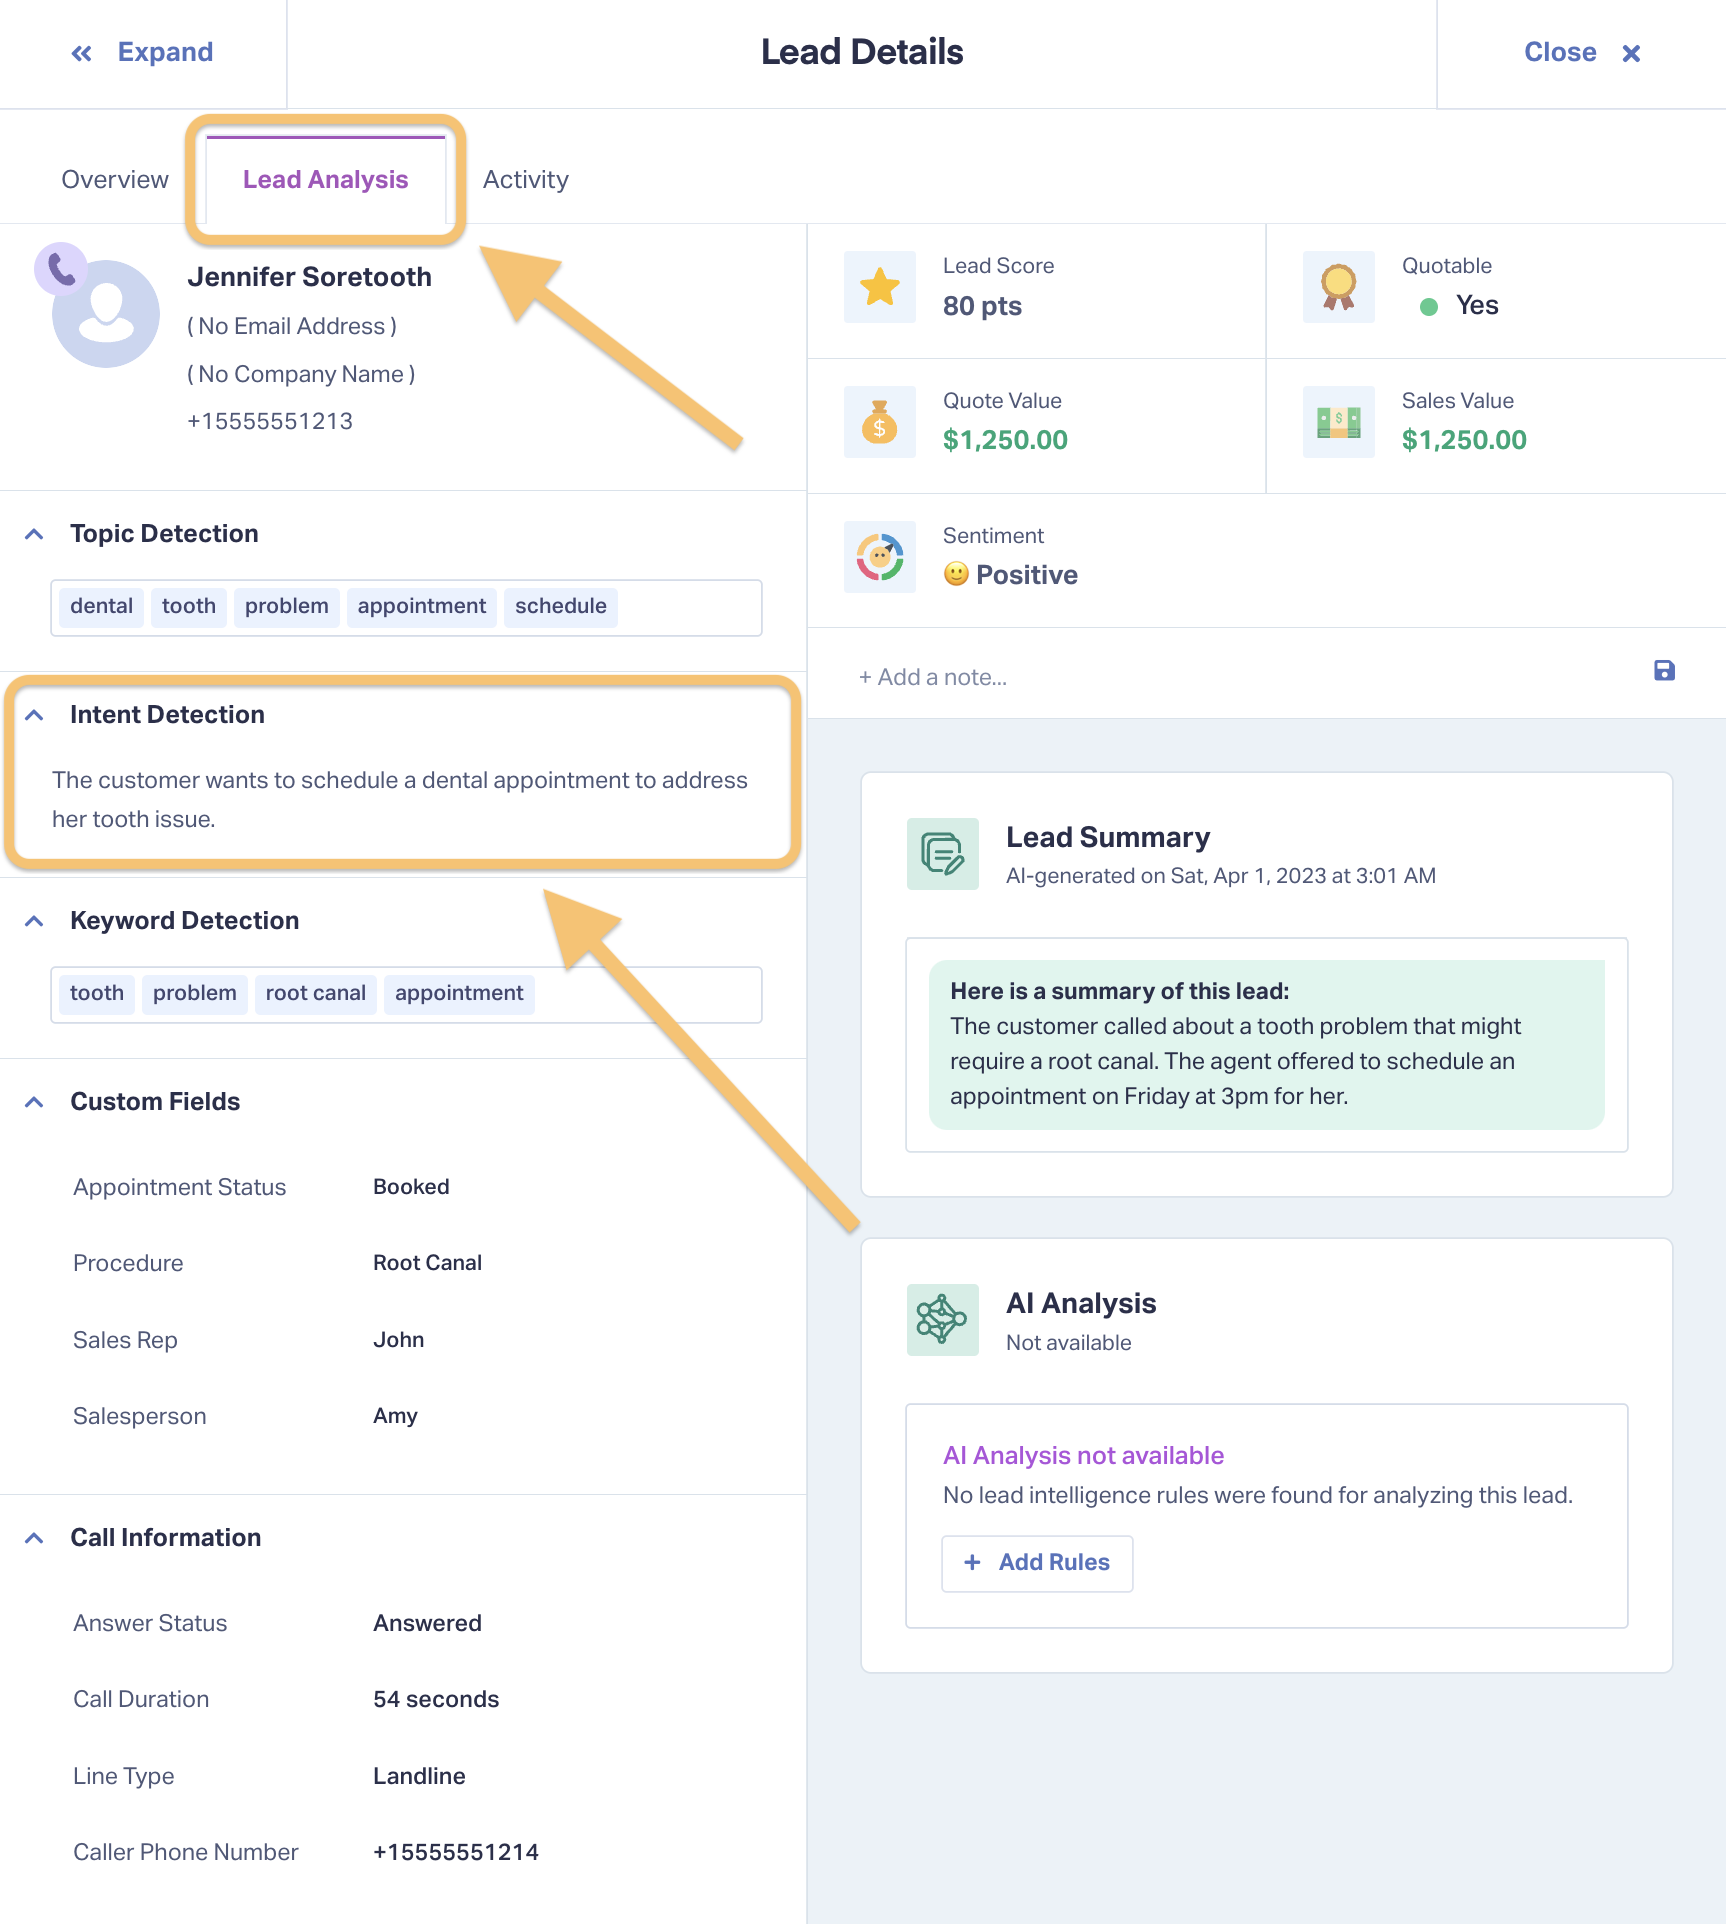1726x1924 pixels.
Task: Click the lead summary text box
Action: pyautogui.click(x=1267, y=1045)
